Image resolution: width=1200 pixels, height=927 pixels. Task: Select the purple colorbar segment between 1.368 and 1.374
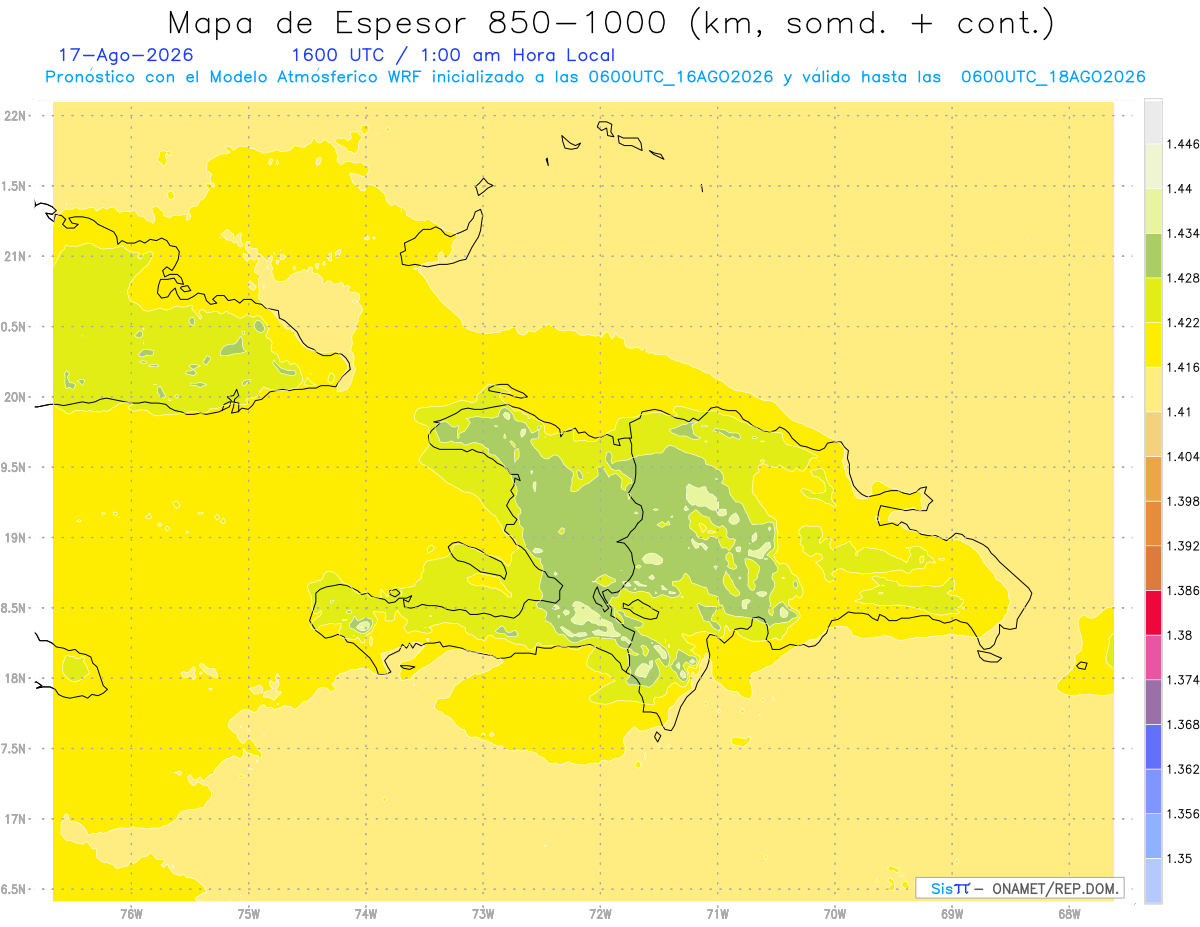[x=1153, y=702]
